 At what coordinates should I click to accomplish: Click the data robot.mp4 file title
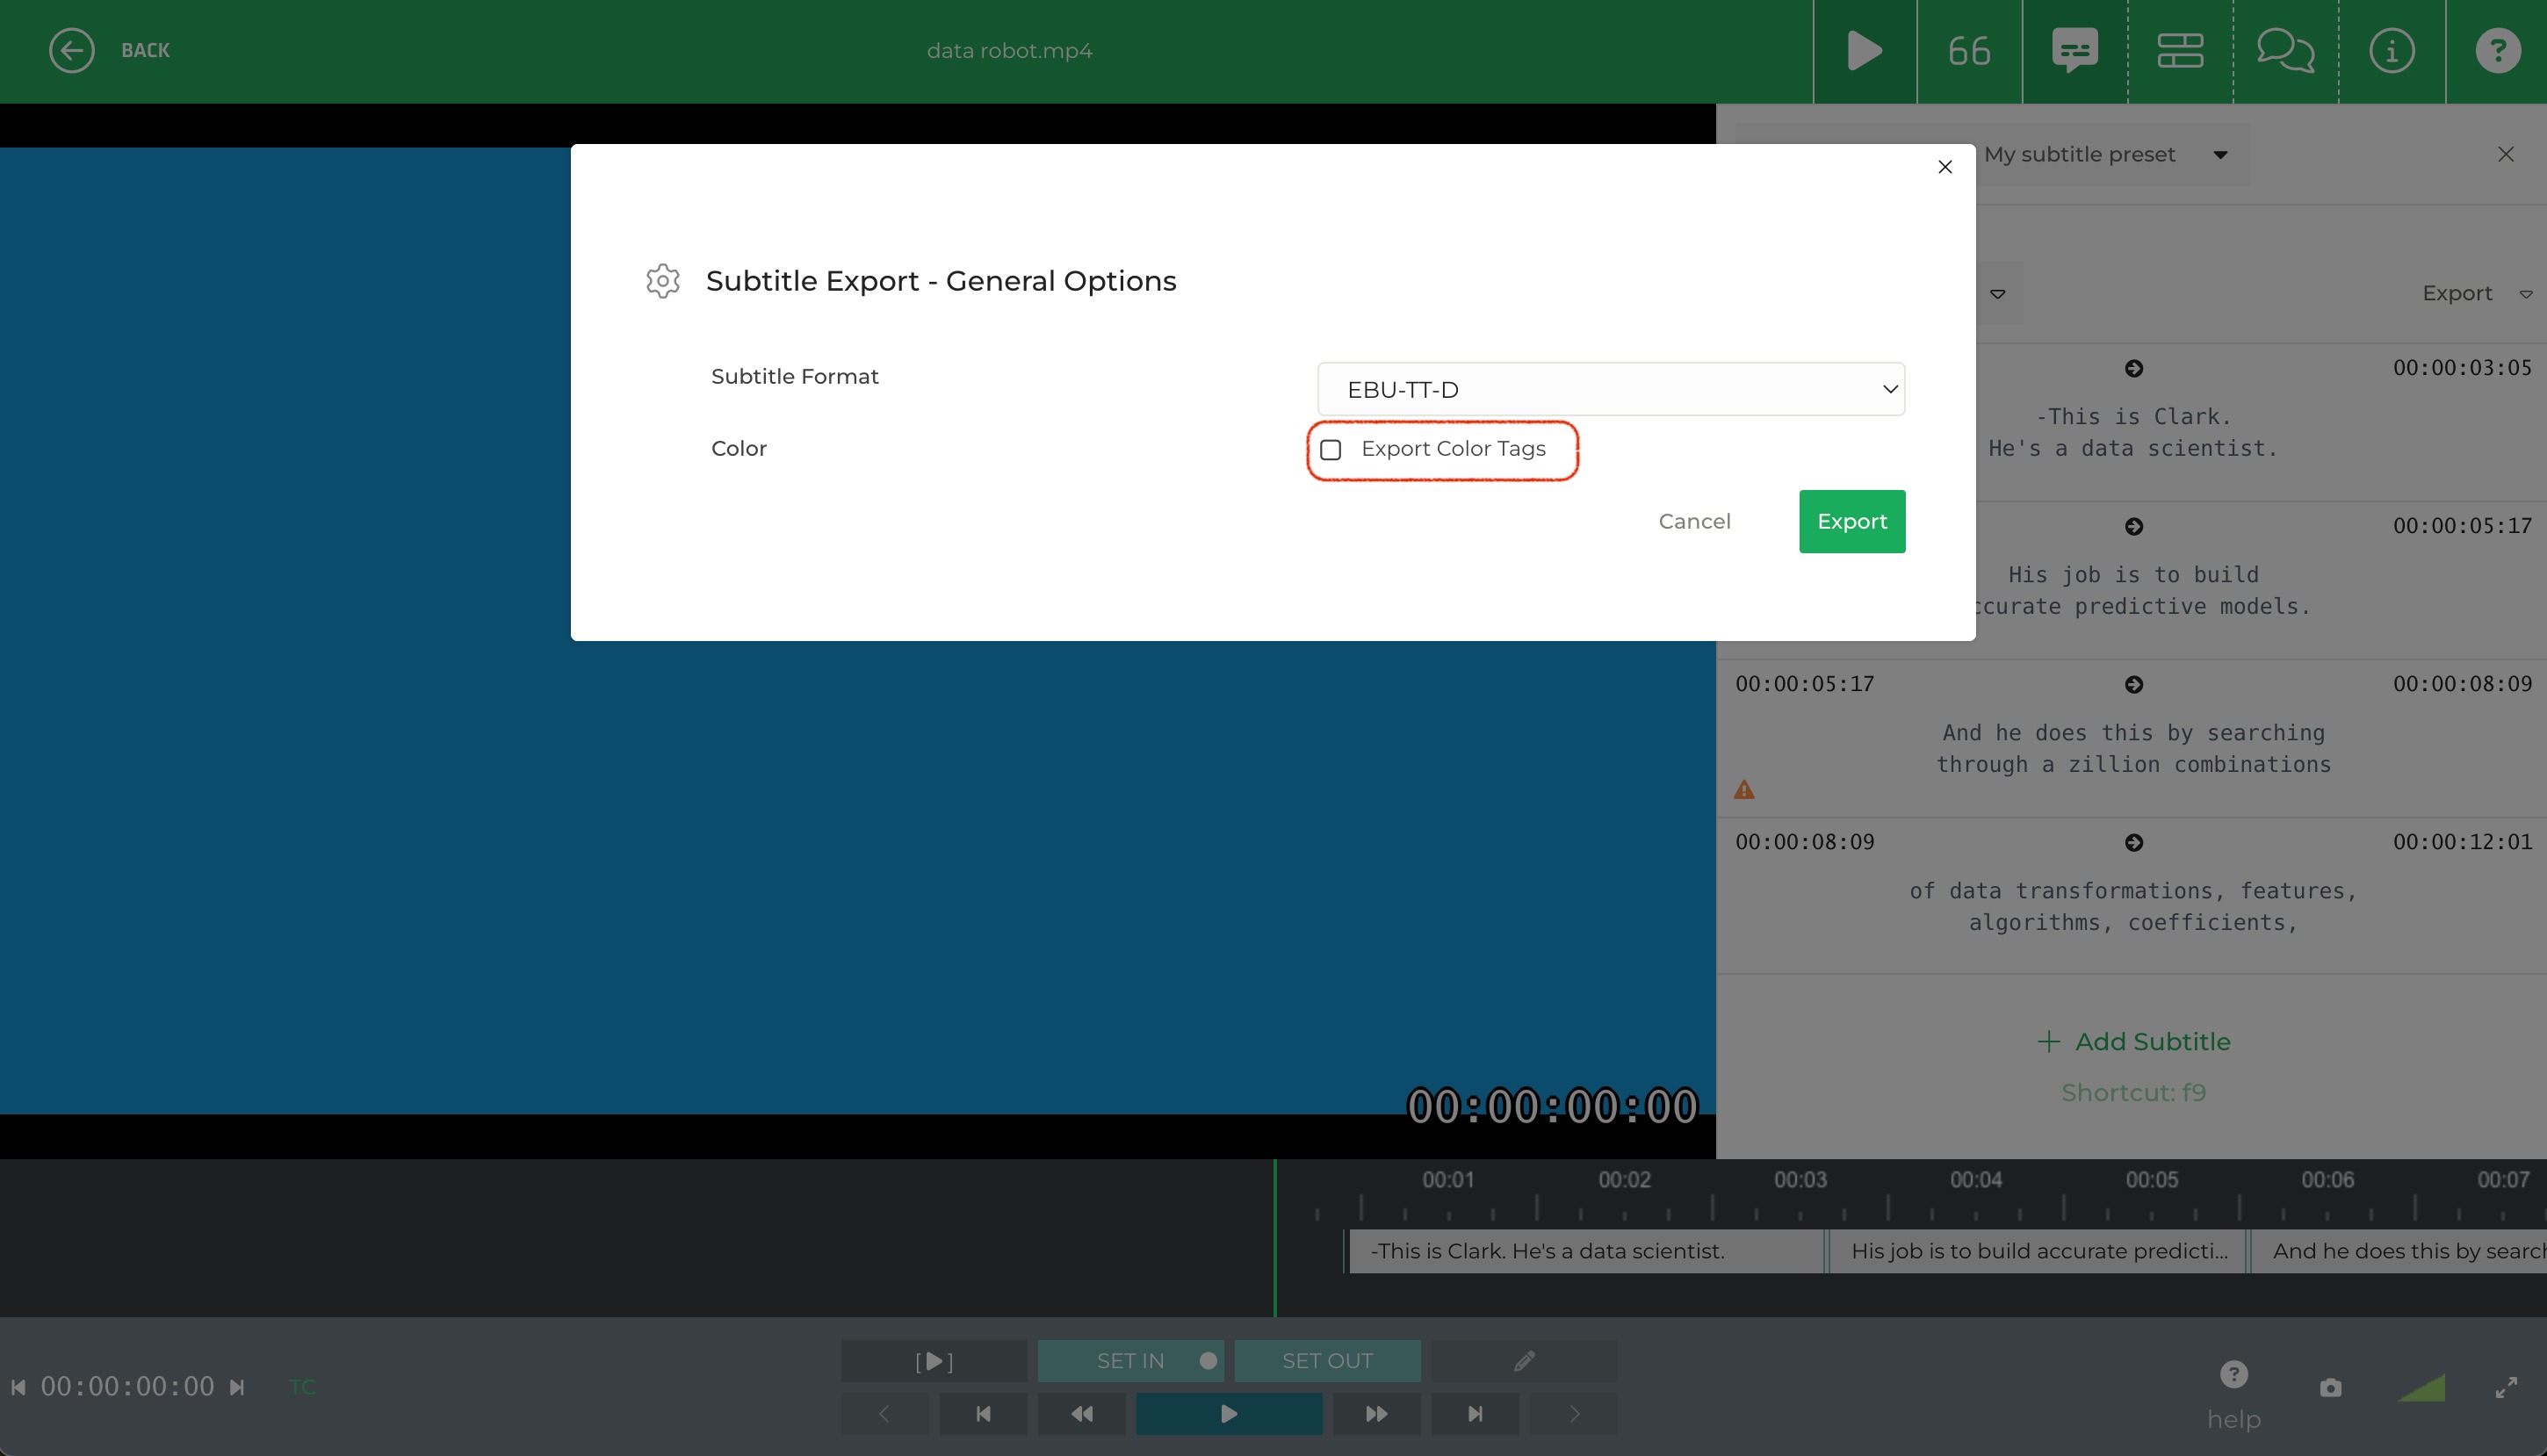pyautogui.click(x=1009, y=50)
